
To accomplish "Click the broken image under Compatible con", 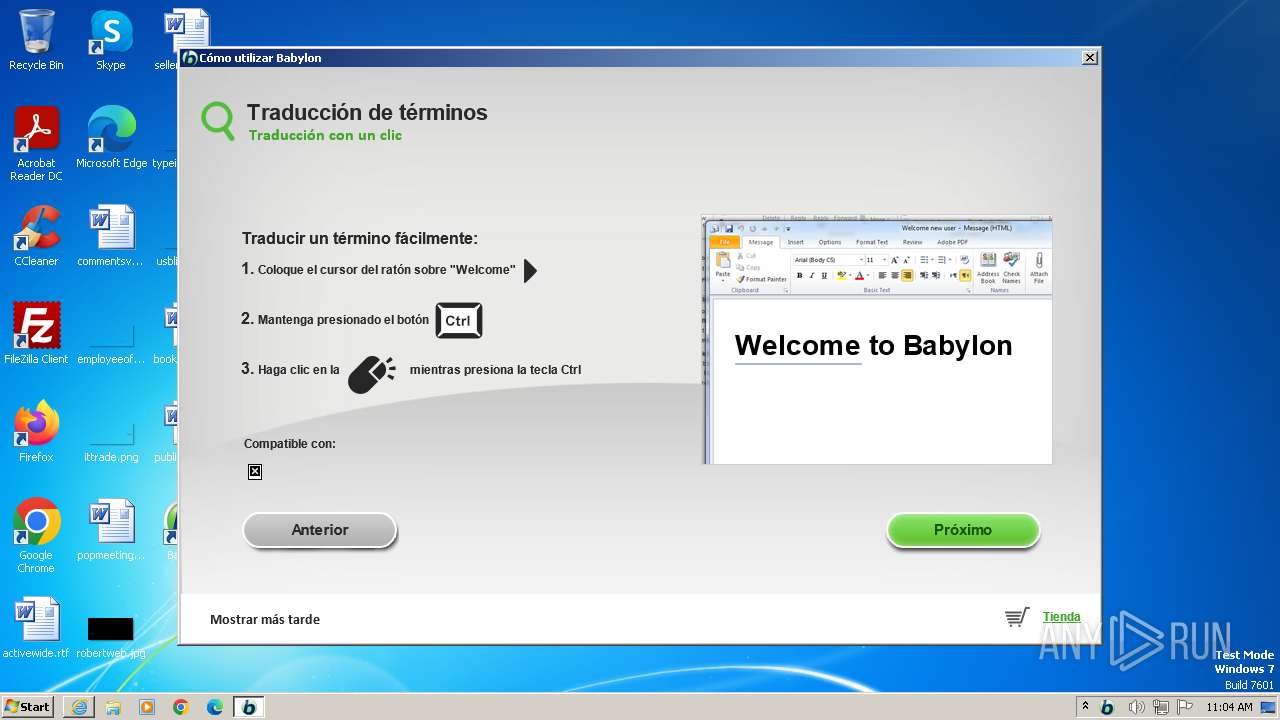I will [255, 471].
